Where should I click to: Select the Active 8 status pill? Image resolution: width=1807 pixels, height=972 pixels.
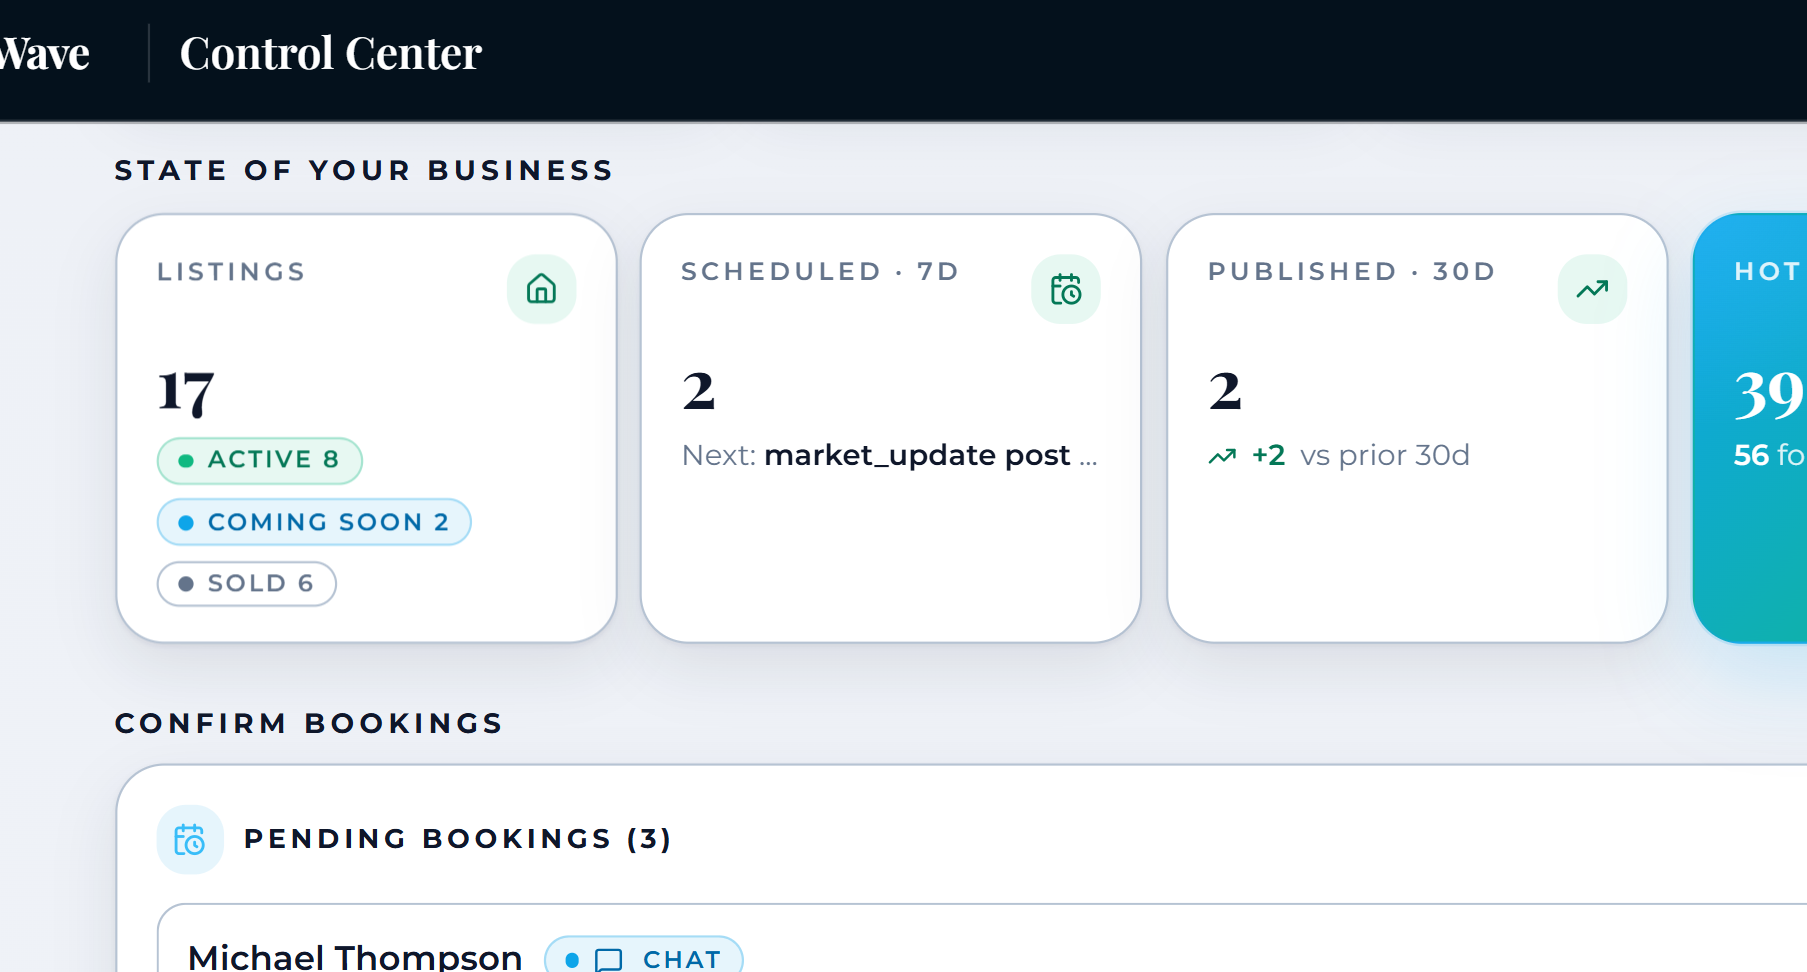click(x=260, y=460)
